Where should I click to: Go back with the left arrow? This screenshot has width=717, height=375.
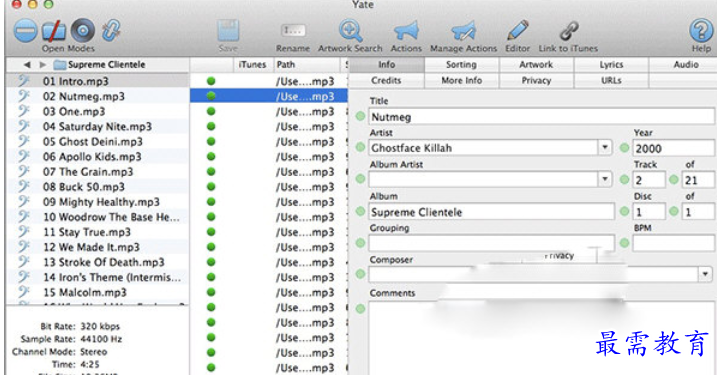[27, 65]
